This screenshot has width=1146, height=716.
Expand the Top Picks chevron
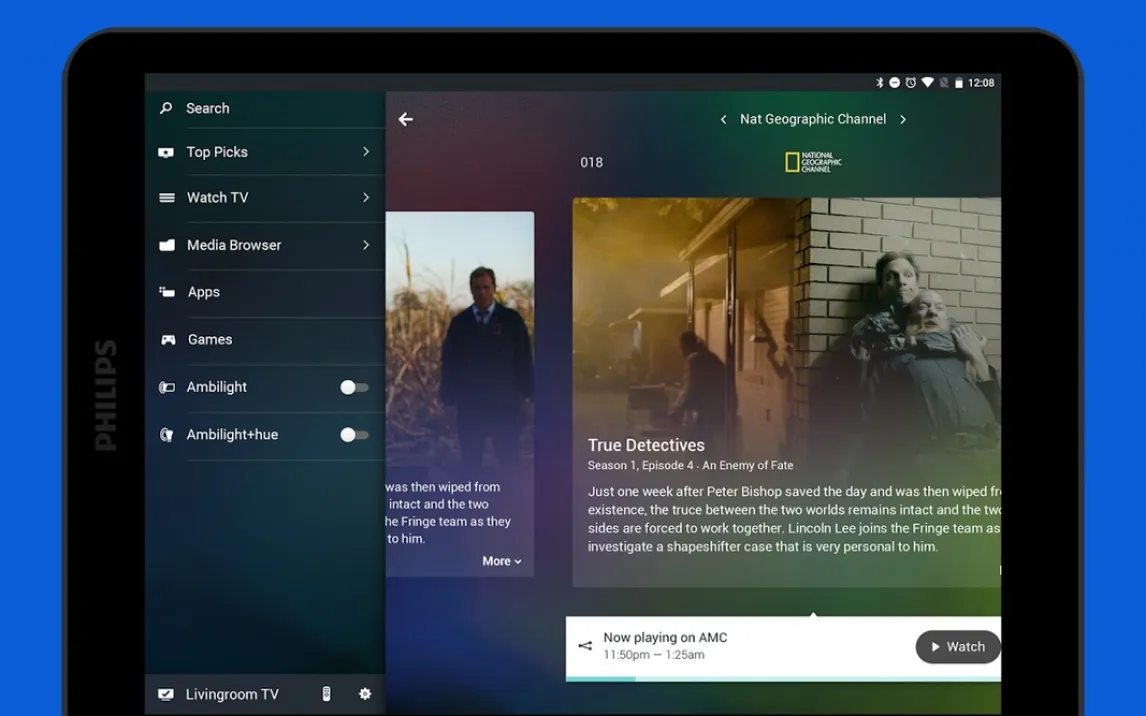366,152
